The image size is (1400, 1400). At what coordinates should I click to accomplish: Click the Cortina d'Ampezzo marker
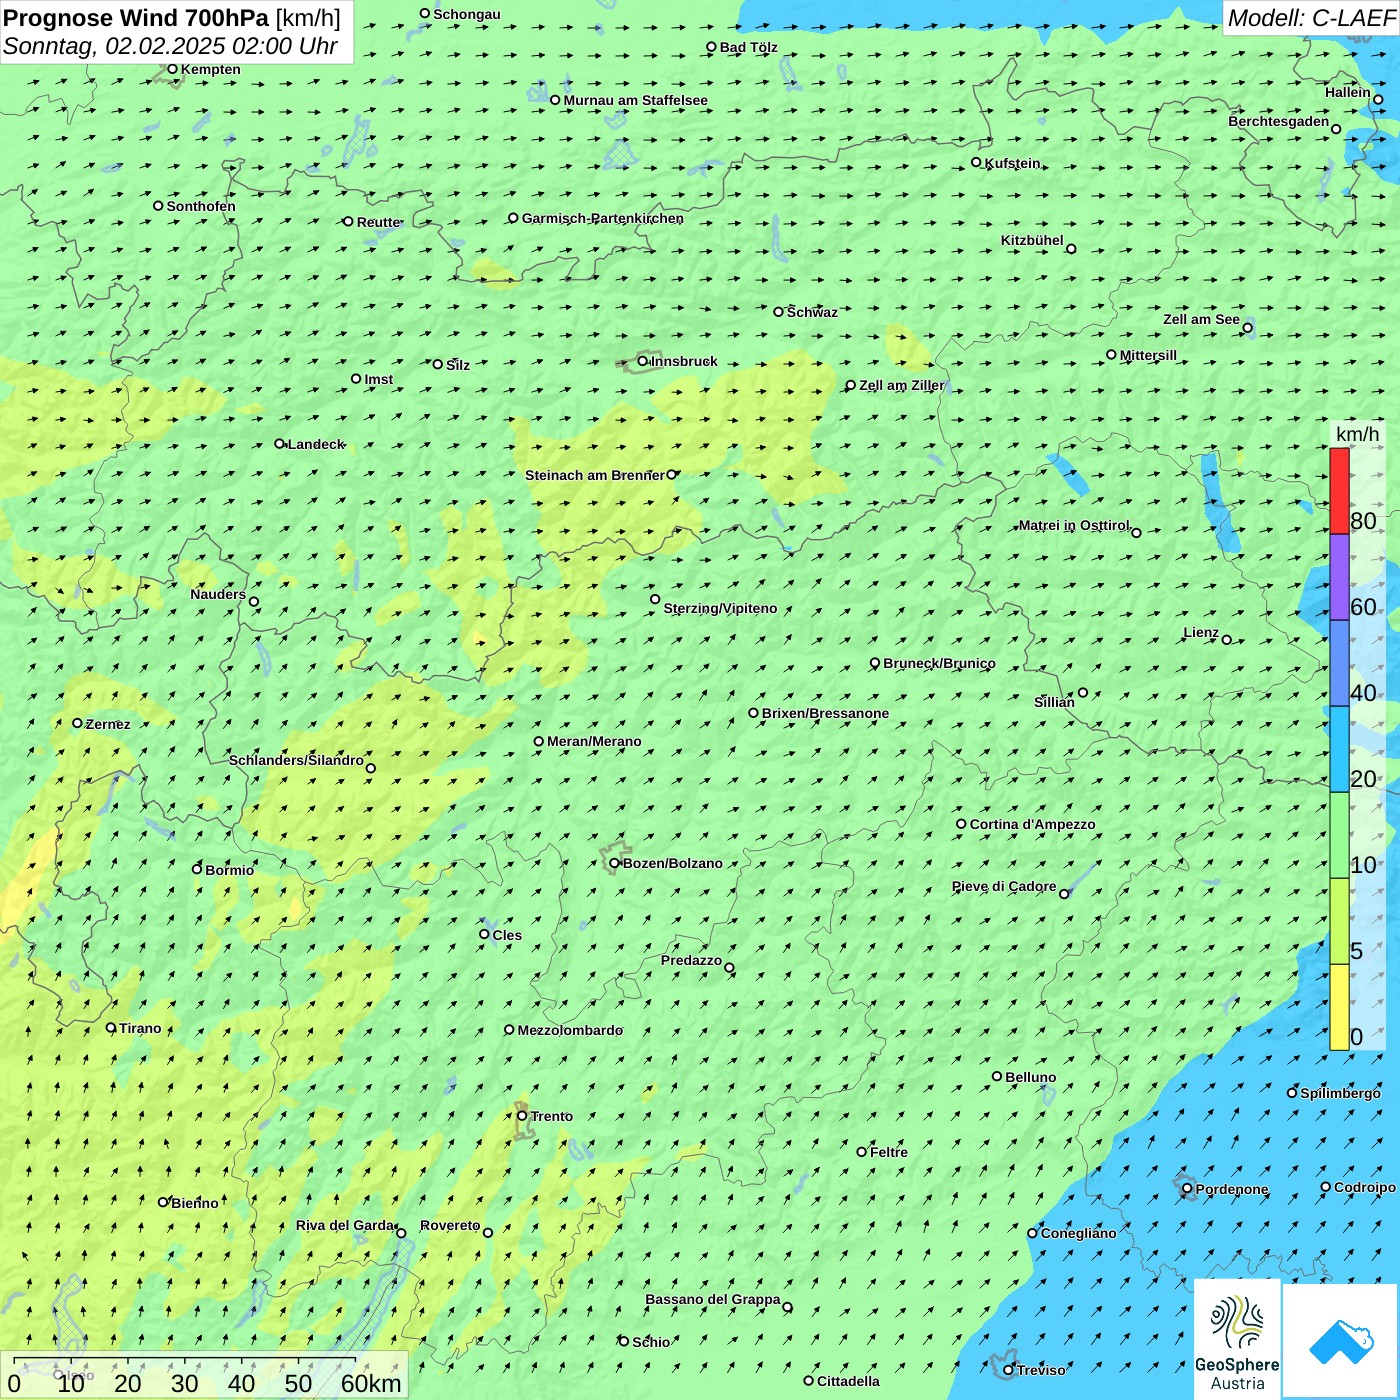962,824
